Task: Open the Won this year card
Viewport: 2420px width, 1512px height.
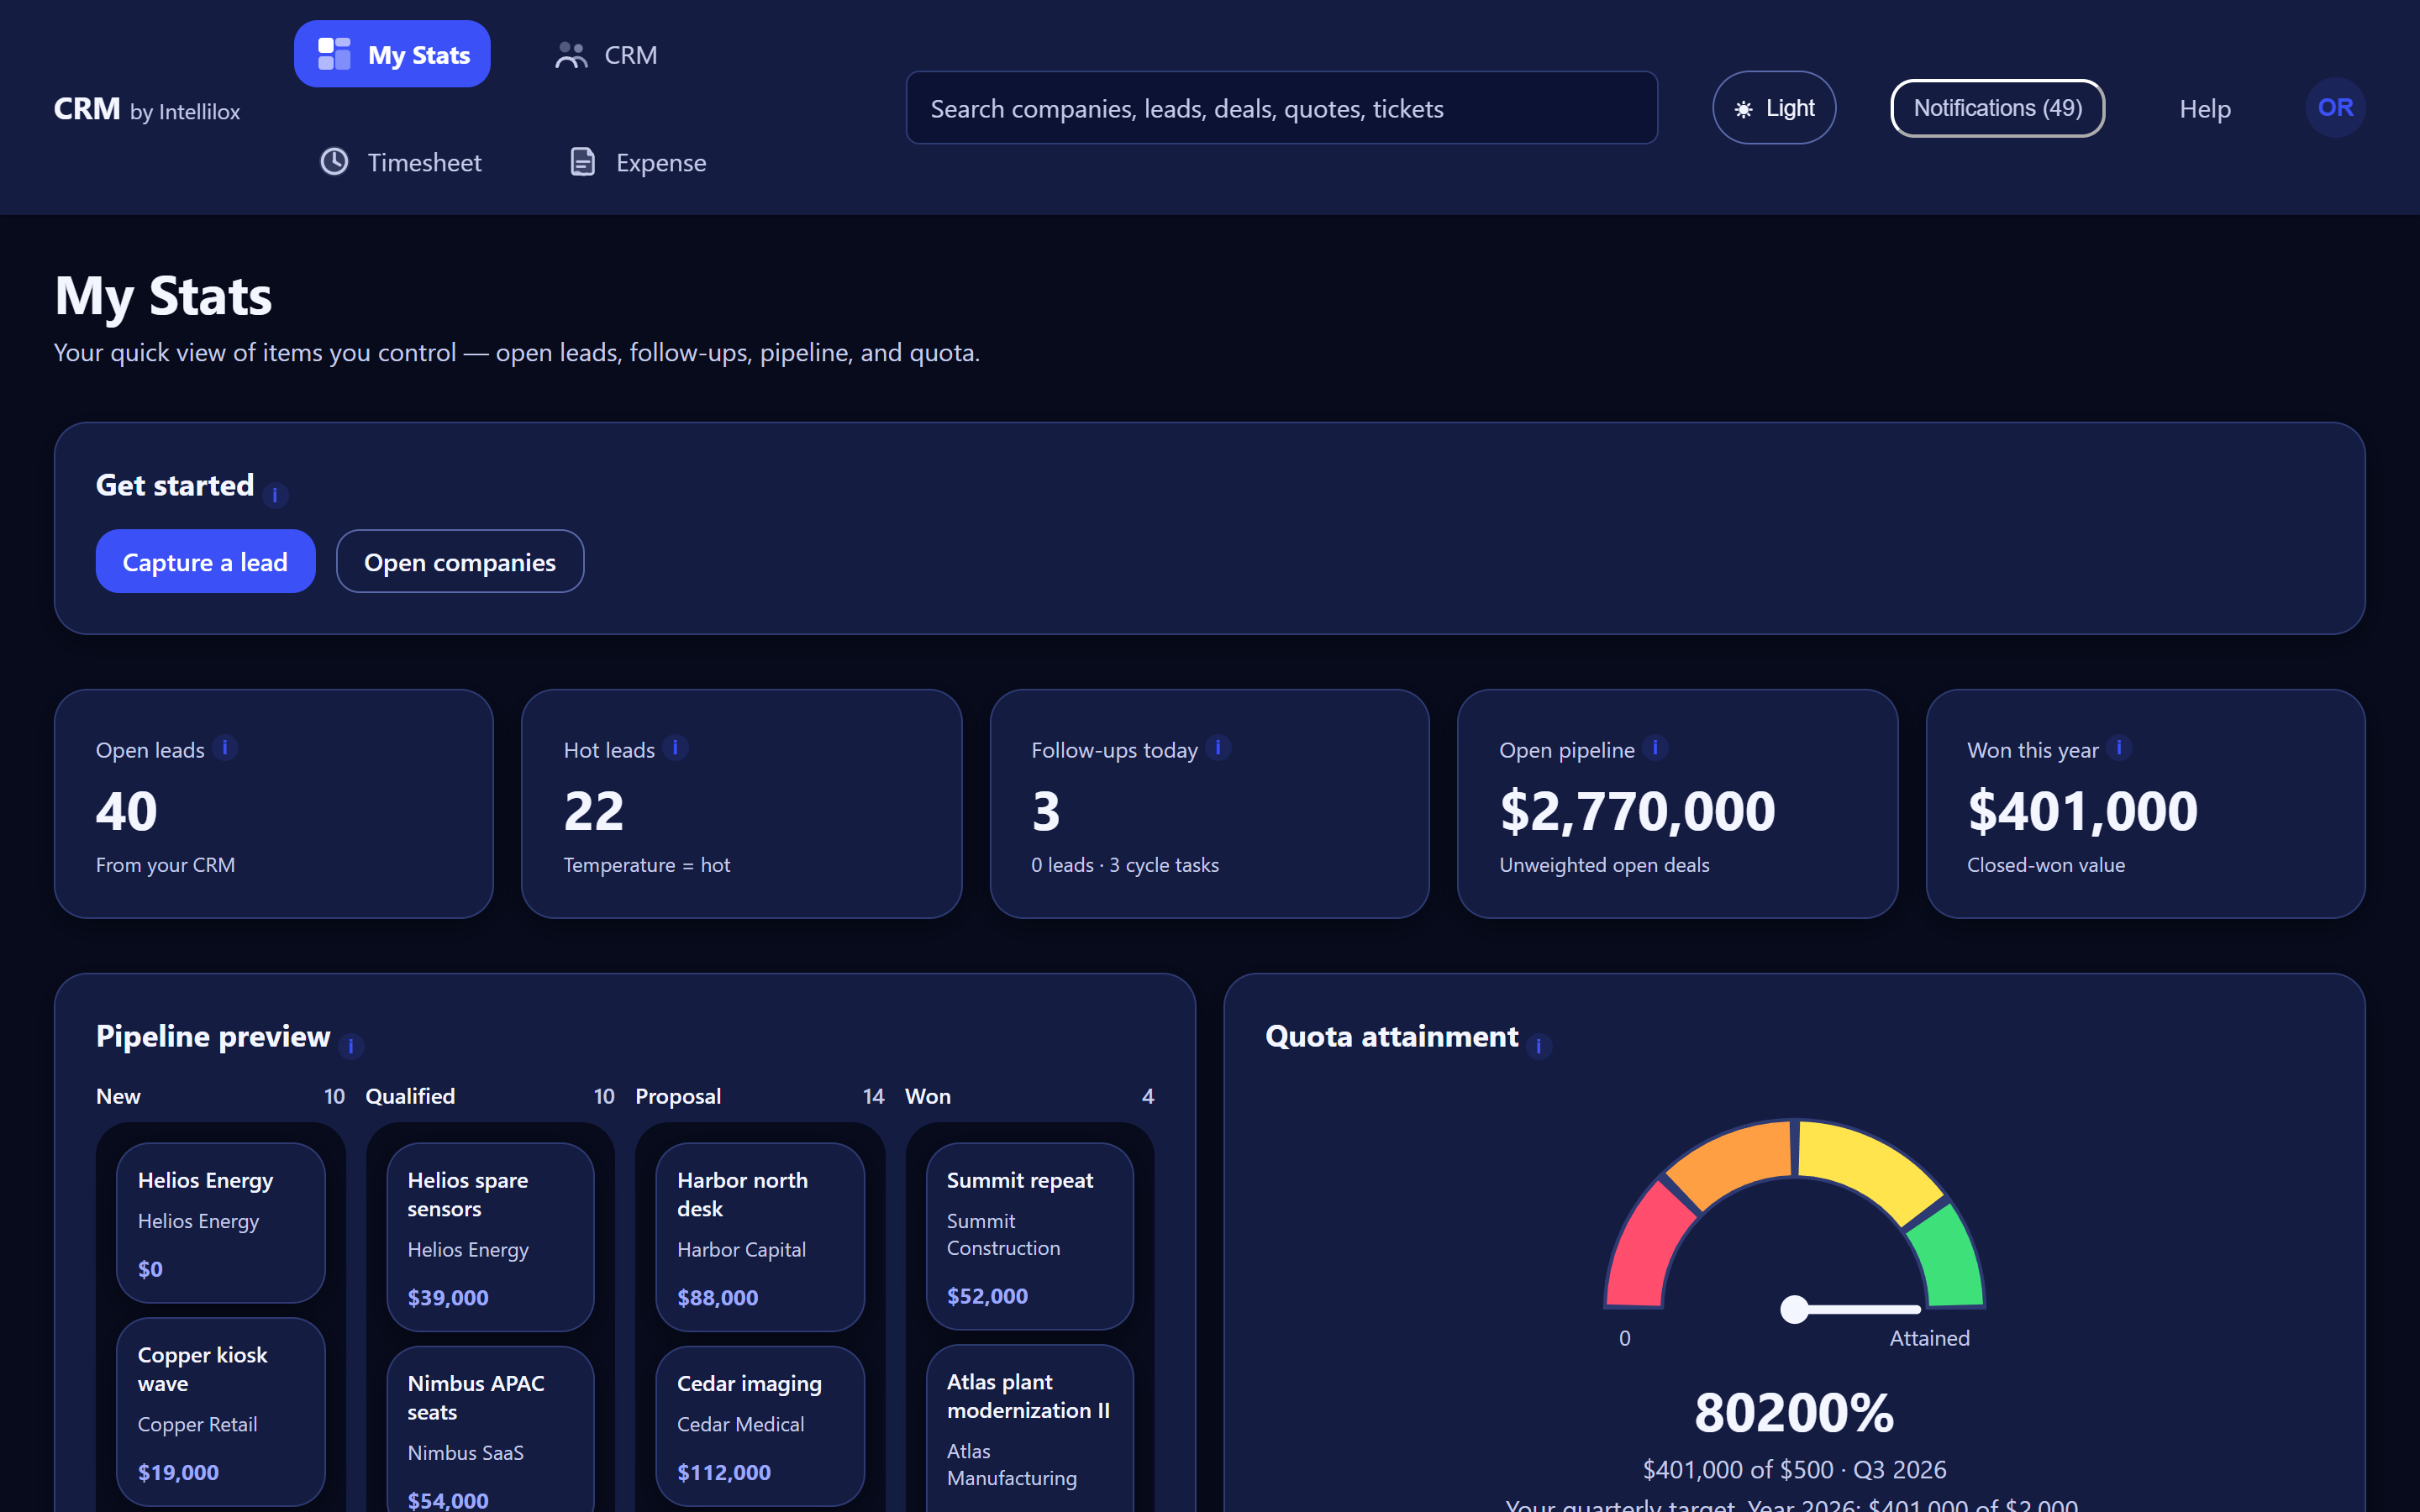Action: pyautogui.click(x=2145, y=803)
